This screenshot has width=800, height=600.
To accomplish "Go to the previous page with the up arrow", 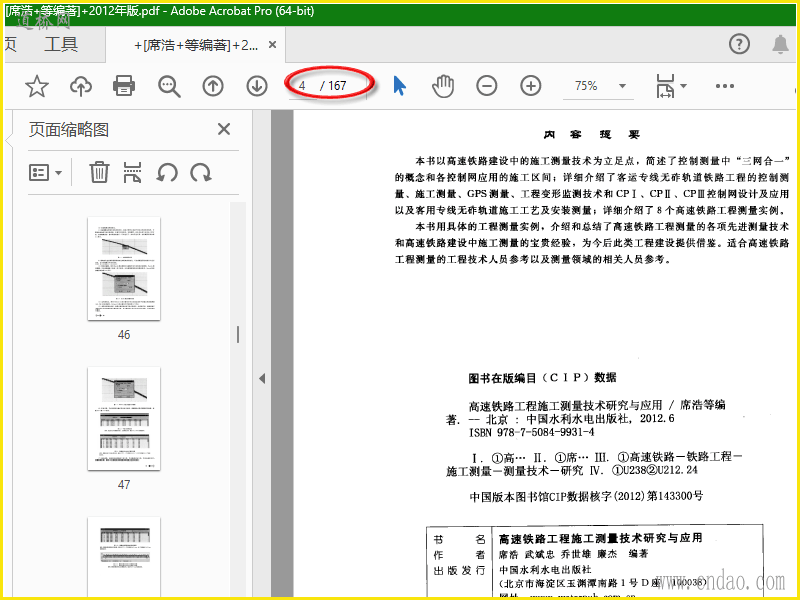I will 213,86.
